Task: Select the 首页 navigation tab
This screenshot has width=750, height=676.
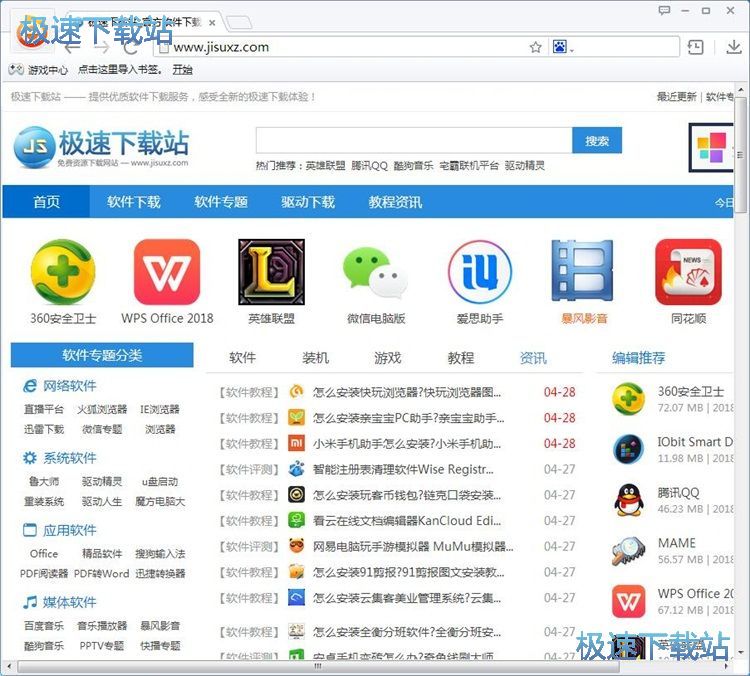Action: pyautogui.click(x=46, y=202)
